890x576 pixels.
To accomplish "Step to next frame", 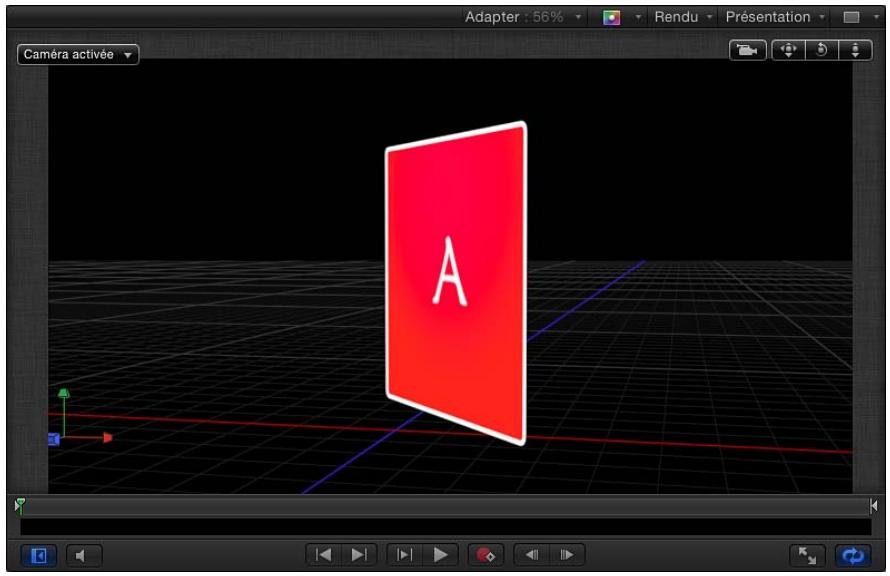I will pos(566,555).
